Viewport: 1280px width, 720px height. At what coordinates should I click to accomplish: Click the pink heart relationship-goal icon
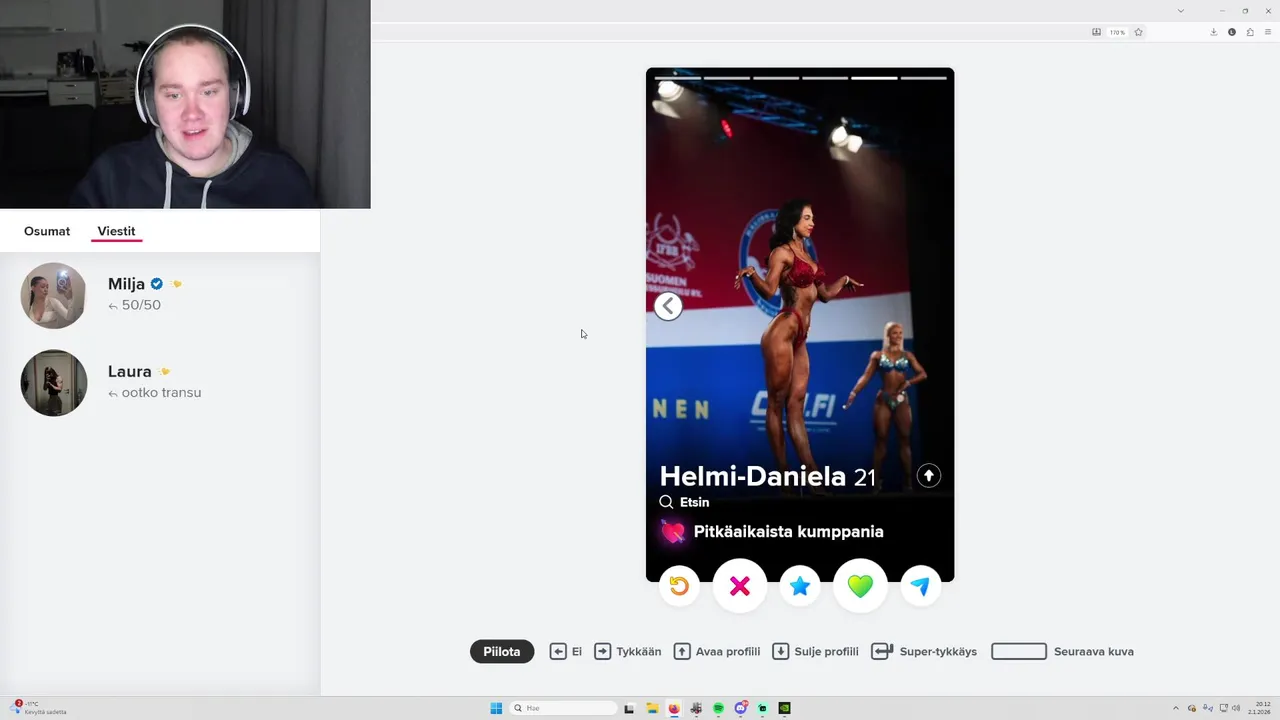(673, 532)
